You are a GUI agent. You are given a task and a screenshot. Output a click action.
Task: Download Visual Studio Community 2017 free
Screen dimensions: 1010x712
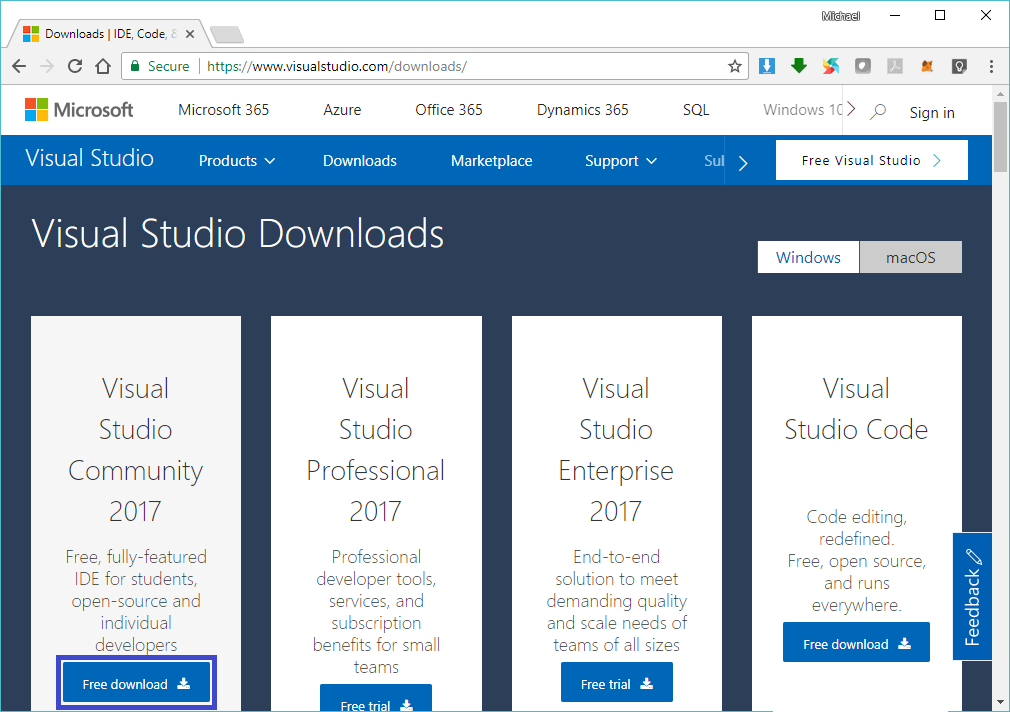point(136,684)
